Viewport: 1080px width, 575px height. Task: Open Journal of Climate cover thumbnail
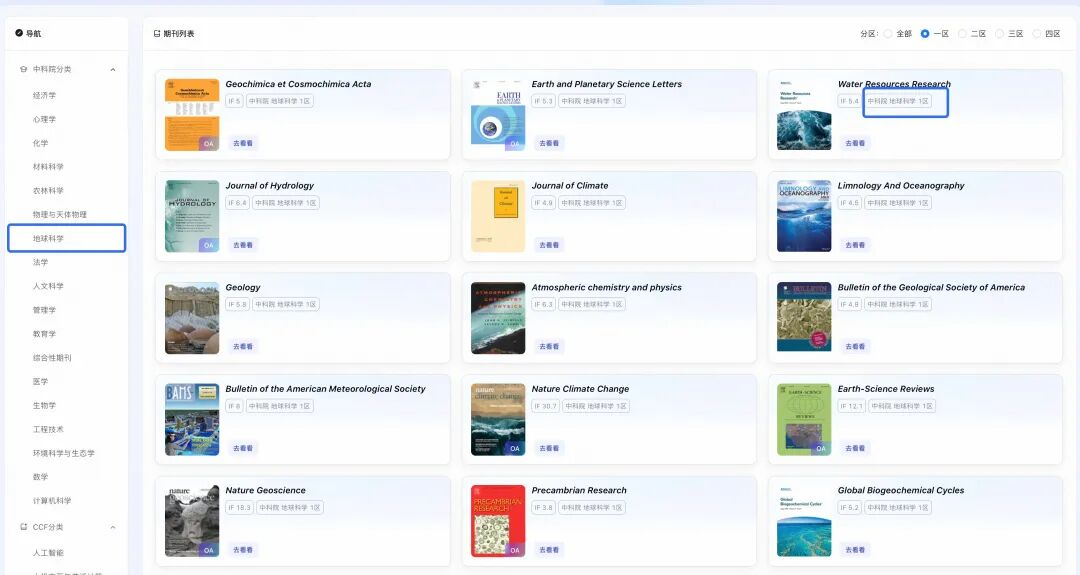[498, 216]
